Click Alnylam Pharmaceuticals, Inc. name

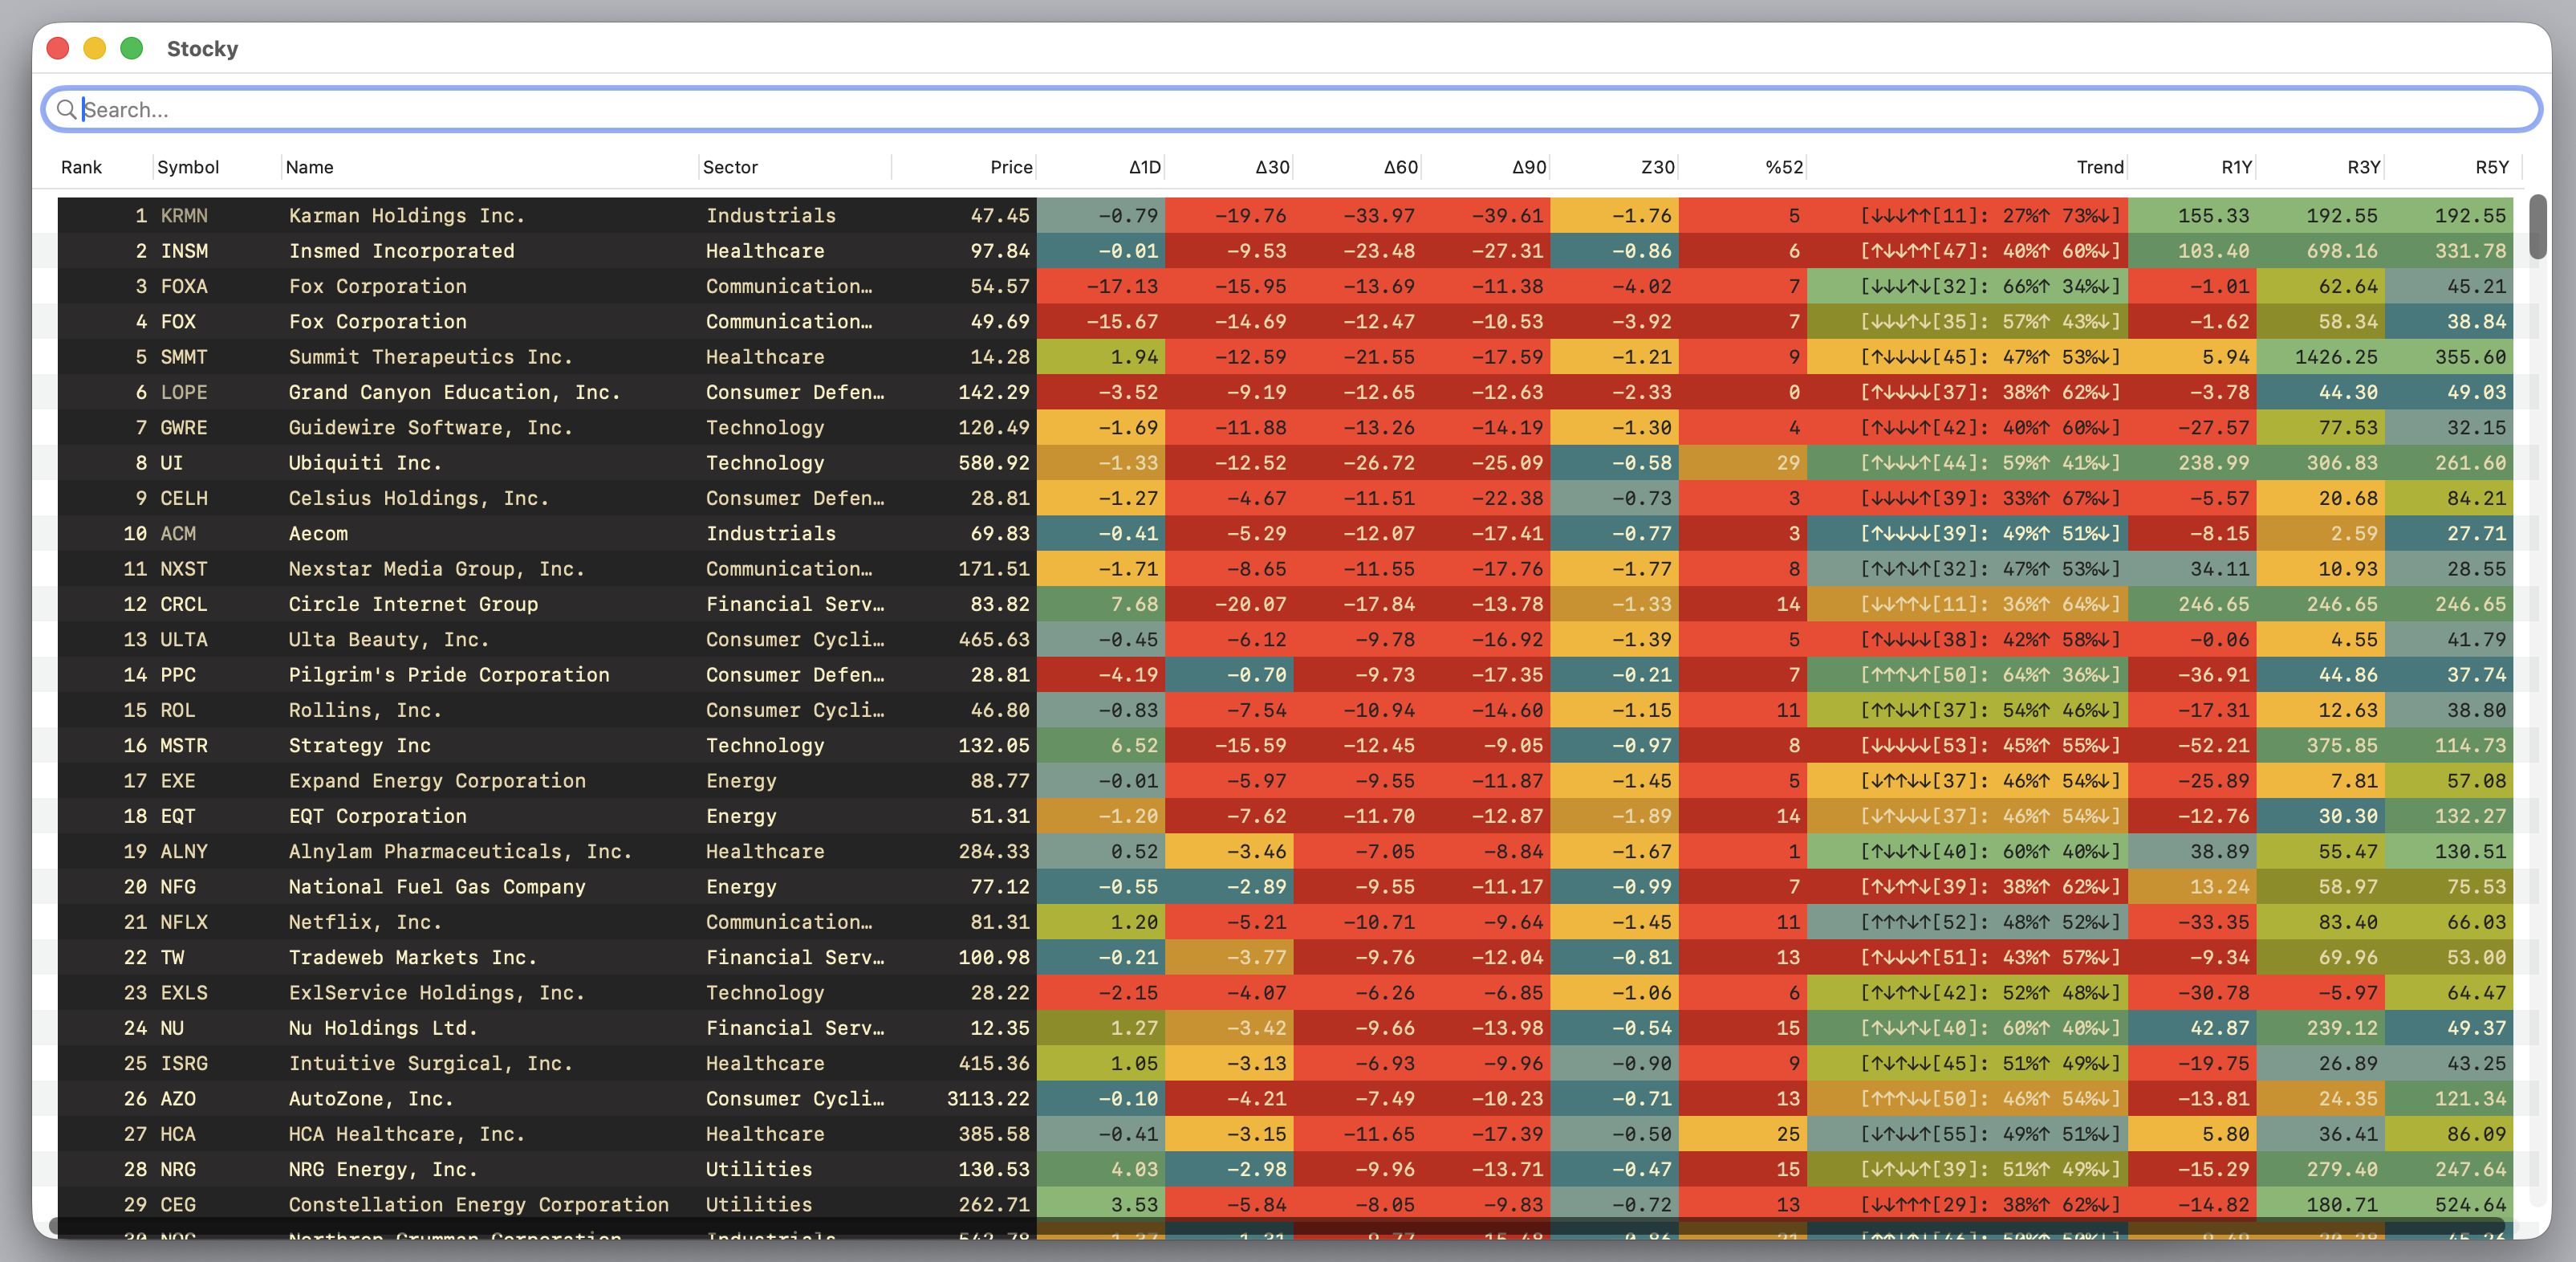(x=460, y=852)
